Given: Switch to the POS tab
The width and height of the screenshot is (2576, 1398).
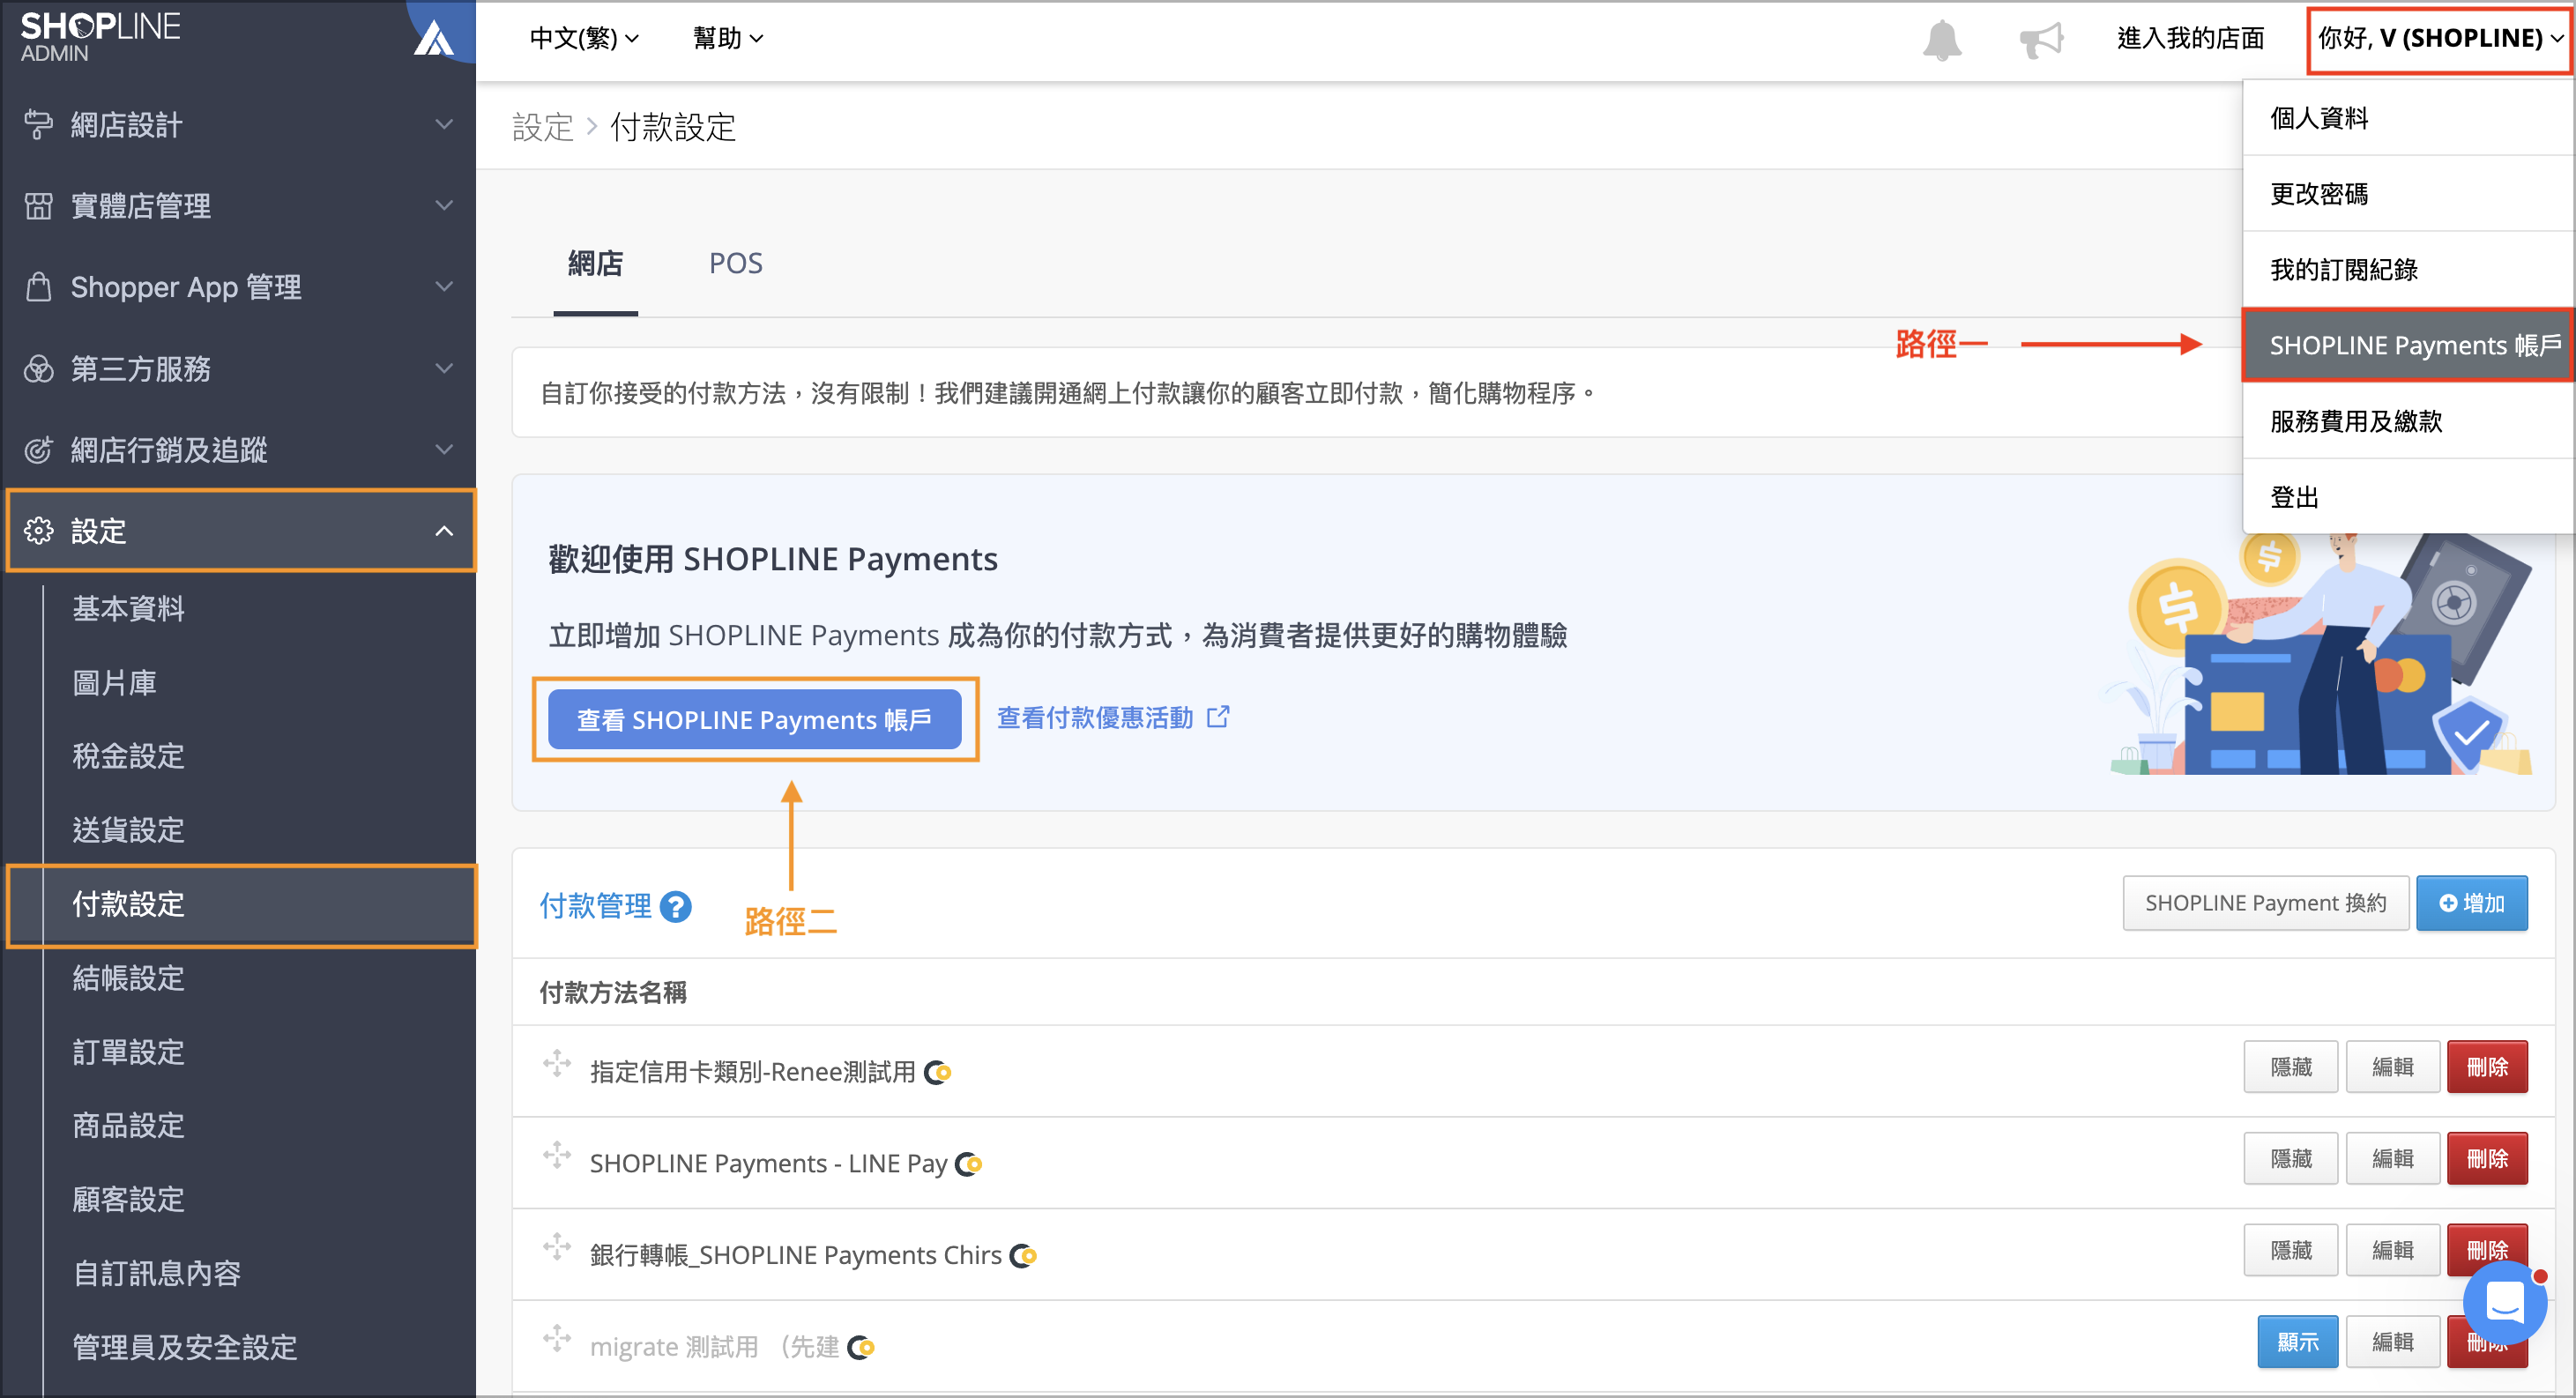Looking at the screenshot, I should point(735,263).
